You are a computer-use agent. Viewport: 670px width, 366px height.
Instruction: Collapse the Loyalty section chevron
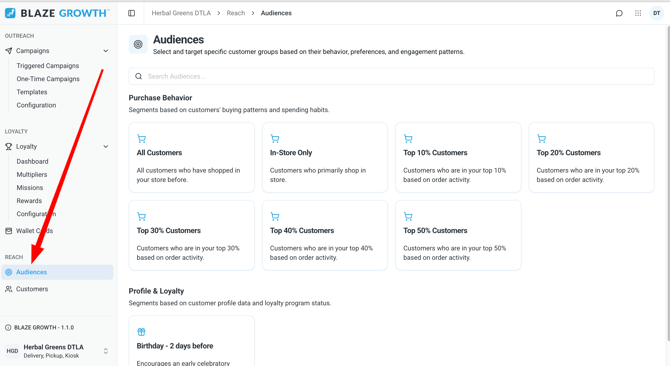(106, 146)
